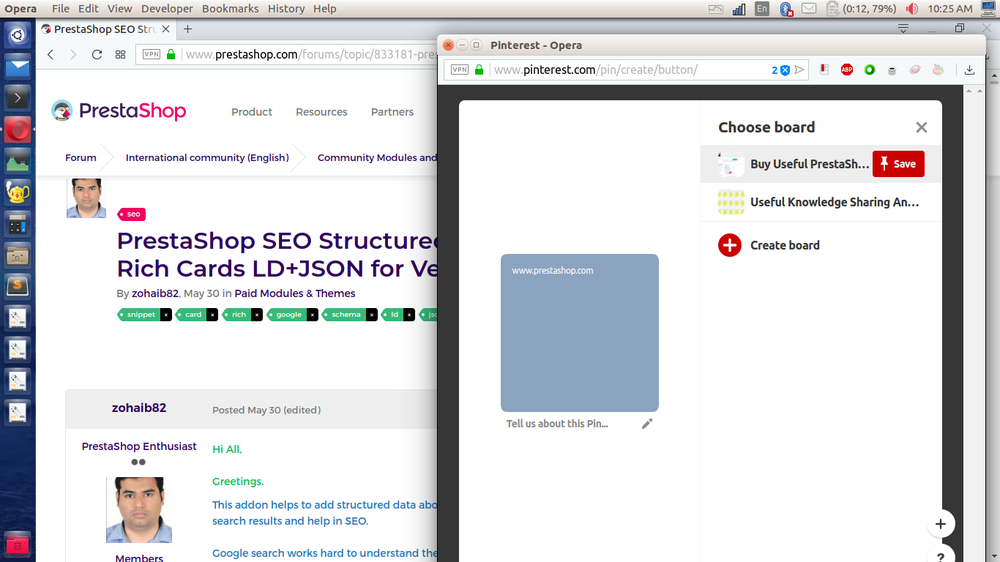Click the VPN badge in Pinterest address bar
Screen dimensions: 1000x562
[x=459, y=70]
